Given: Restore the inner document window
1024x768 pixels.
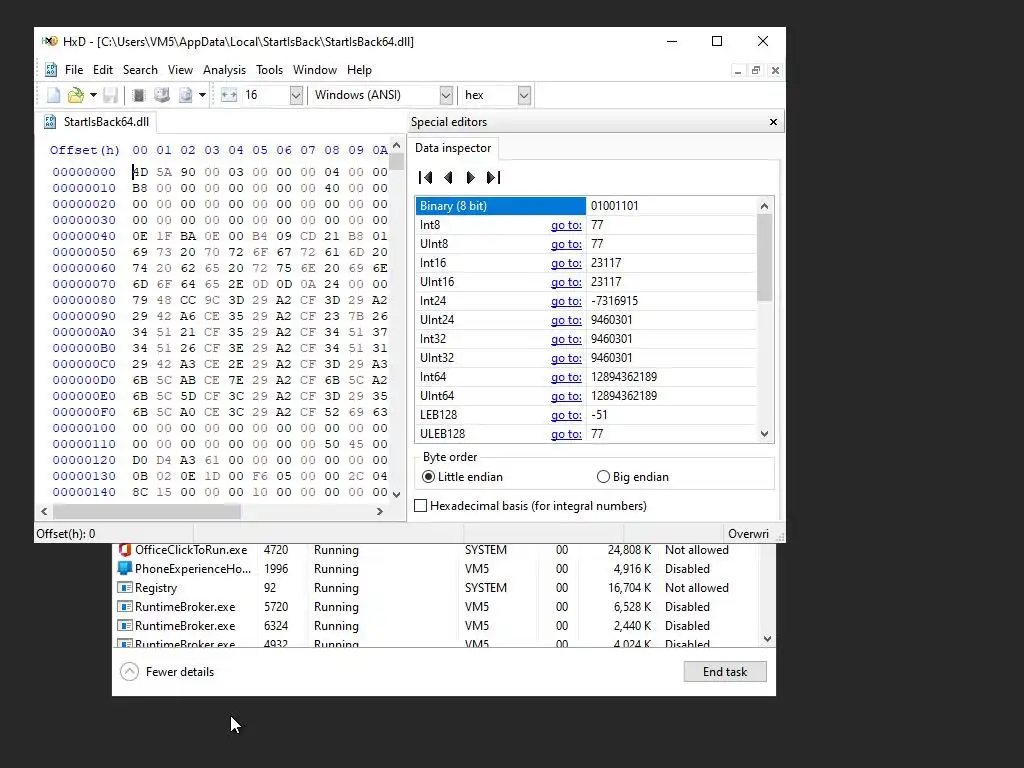Looking at the screenshot, I should click(756, 71).
